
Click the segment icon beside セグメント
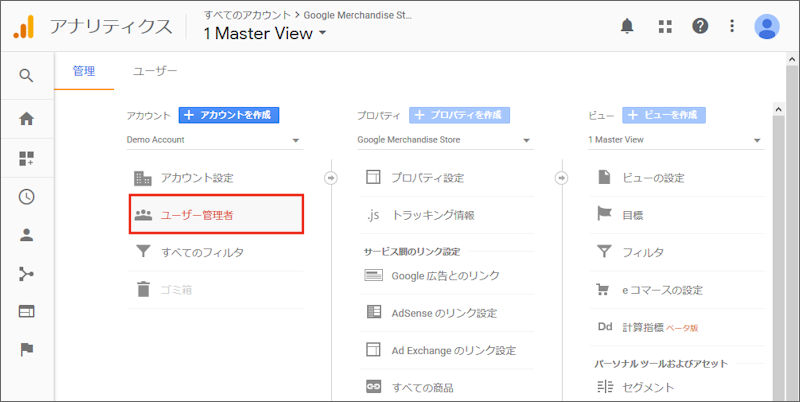[605, 387]
